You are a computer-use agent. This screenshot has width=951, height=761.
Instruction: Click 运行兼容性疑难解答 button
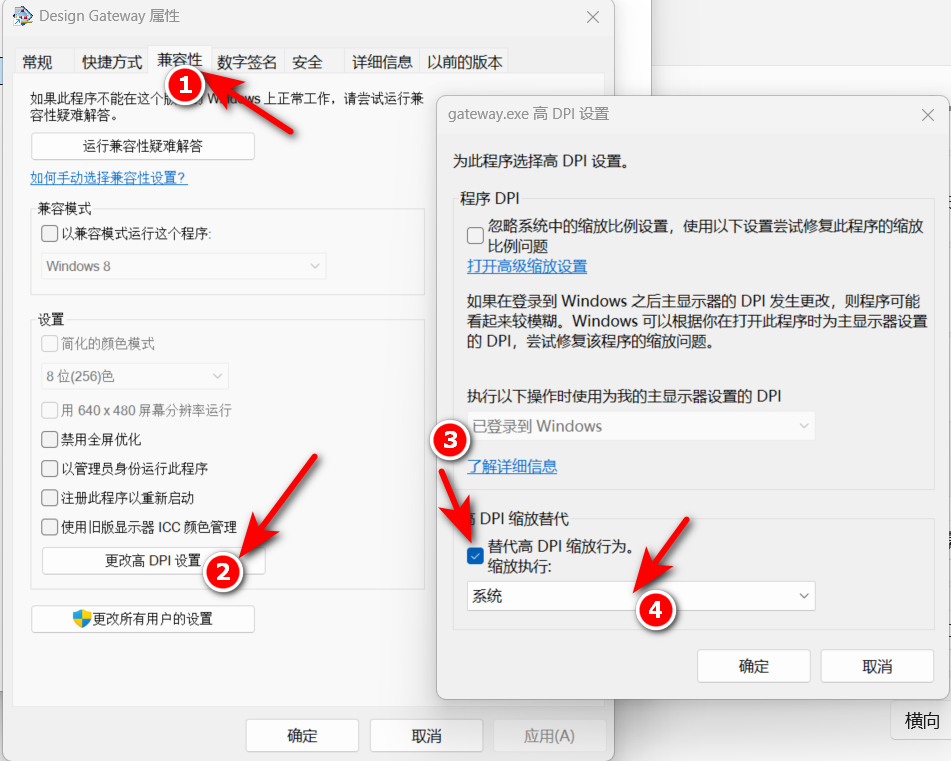click(143, 146)
